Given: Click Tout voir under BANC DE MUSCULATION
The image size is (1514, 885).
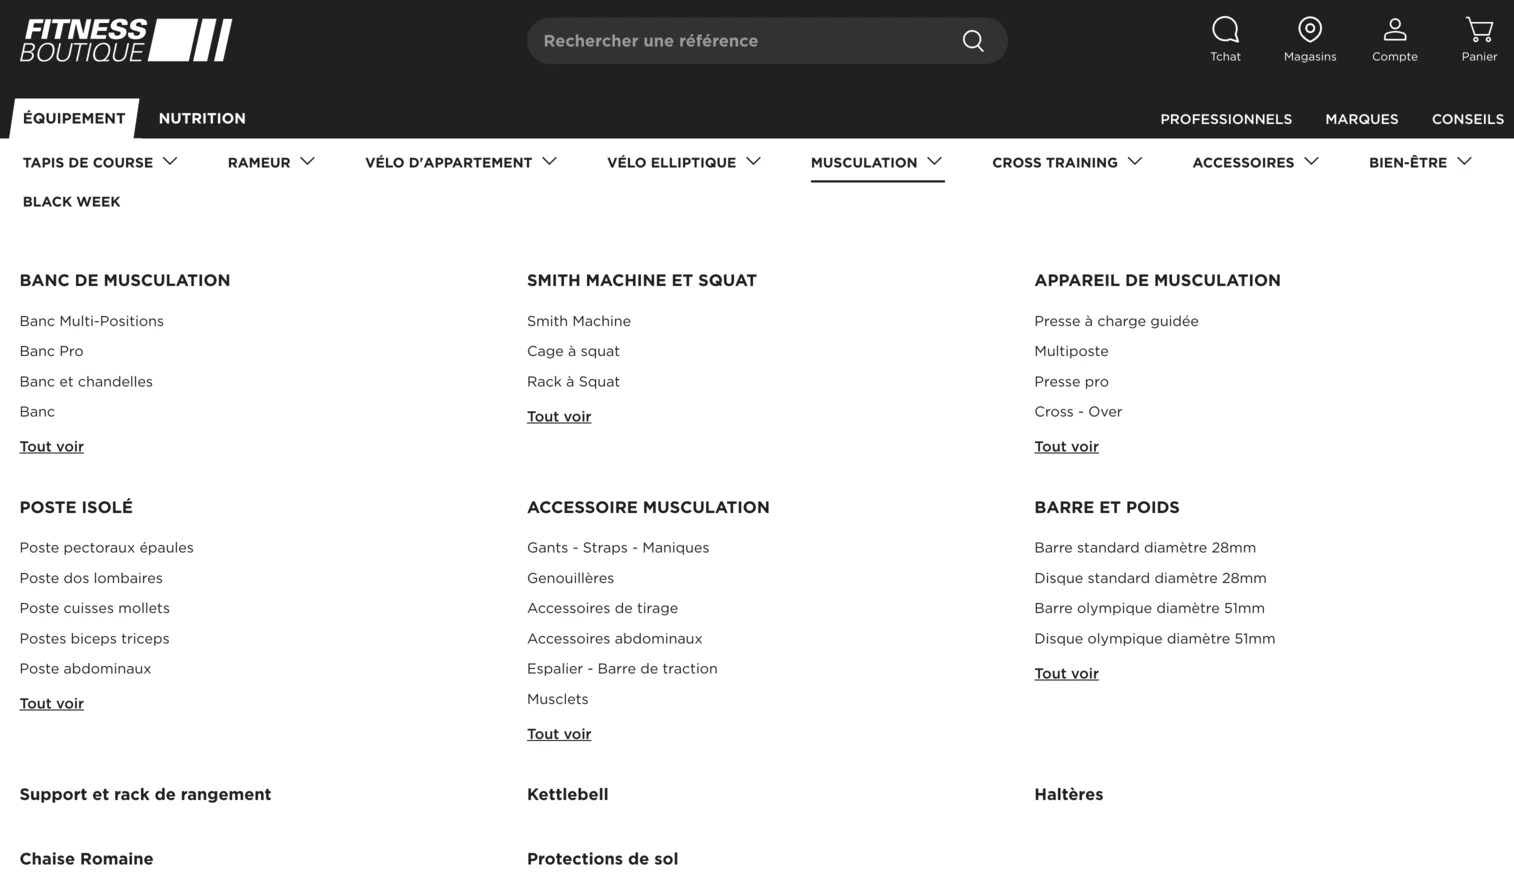Looking at the screenshot, I should (51, 446).
